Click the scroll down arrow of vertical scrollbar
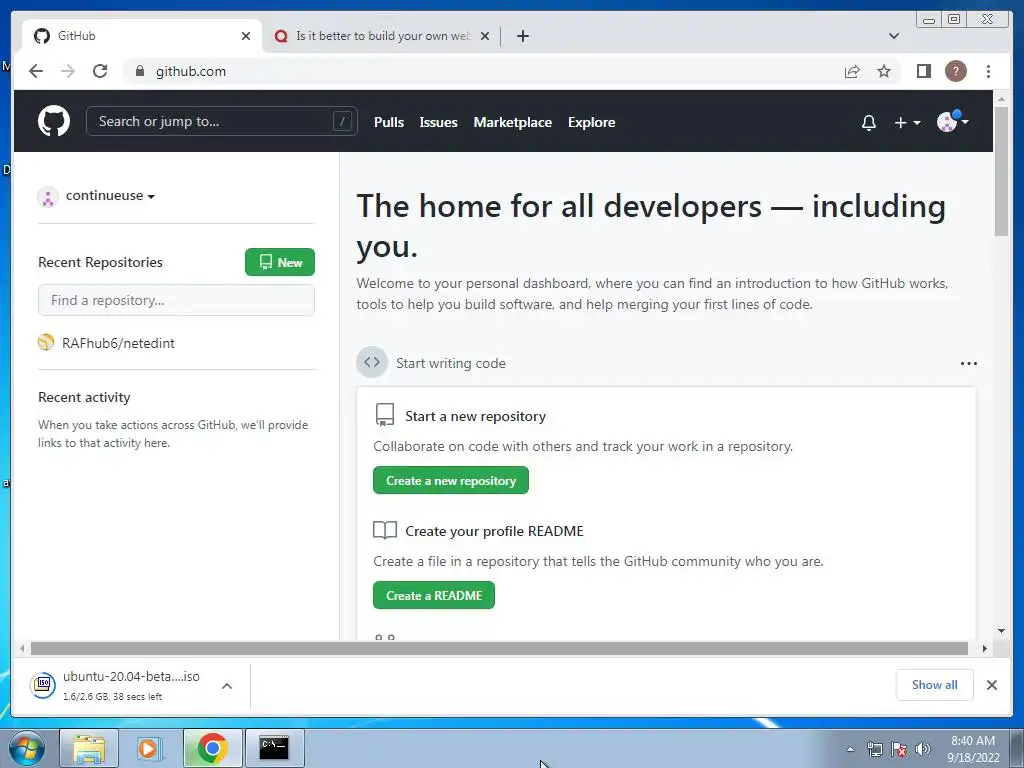 [x=1001, y=631]
